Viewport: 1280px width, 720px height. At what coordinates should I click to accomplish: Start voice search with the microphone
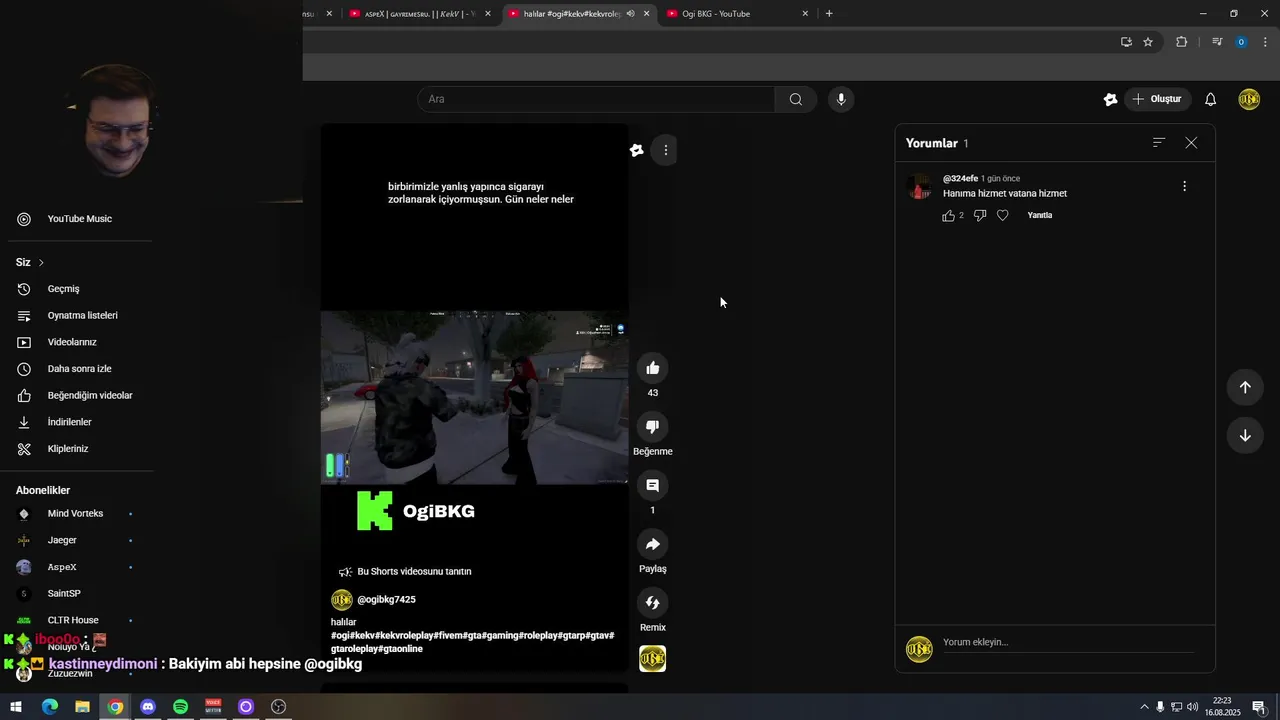[841, 99]
